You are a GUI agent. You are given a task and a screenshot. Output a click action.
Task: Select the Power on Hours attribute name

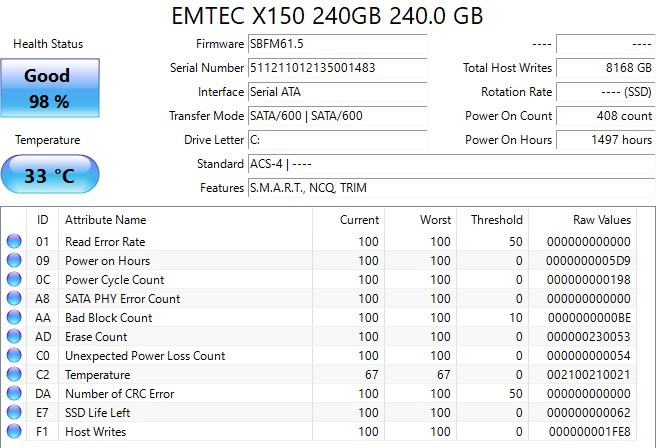(107, 261)
